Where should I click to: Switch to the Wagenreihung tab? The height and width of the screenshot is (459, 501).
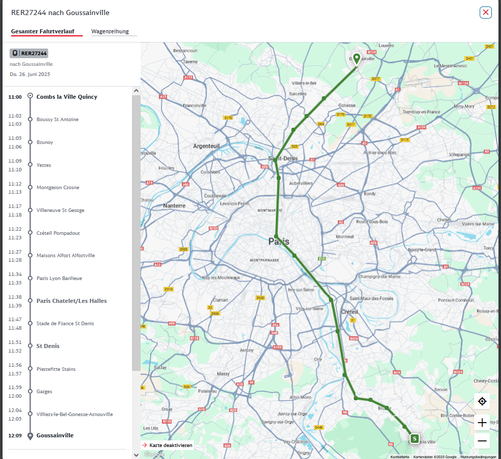click(110, 31)
